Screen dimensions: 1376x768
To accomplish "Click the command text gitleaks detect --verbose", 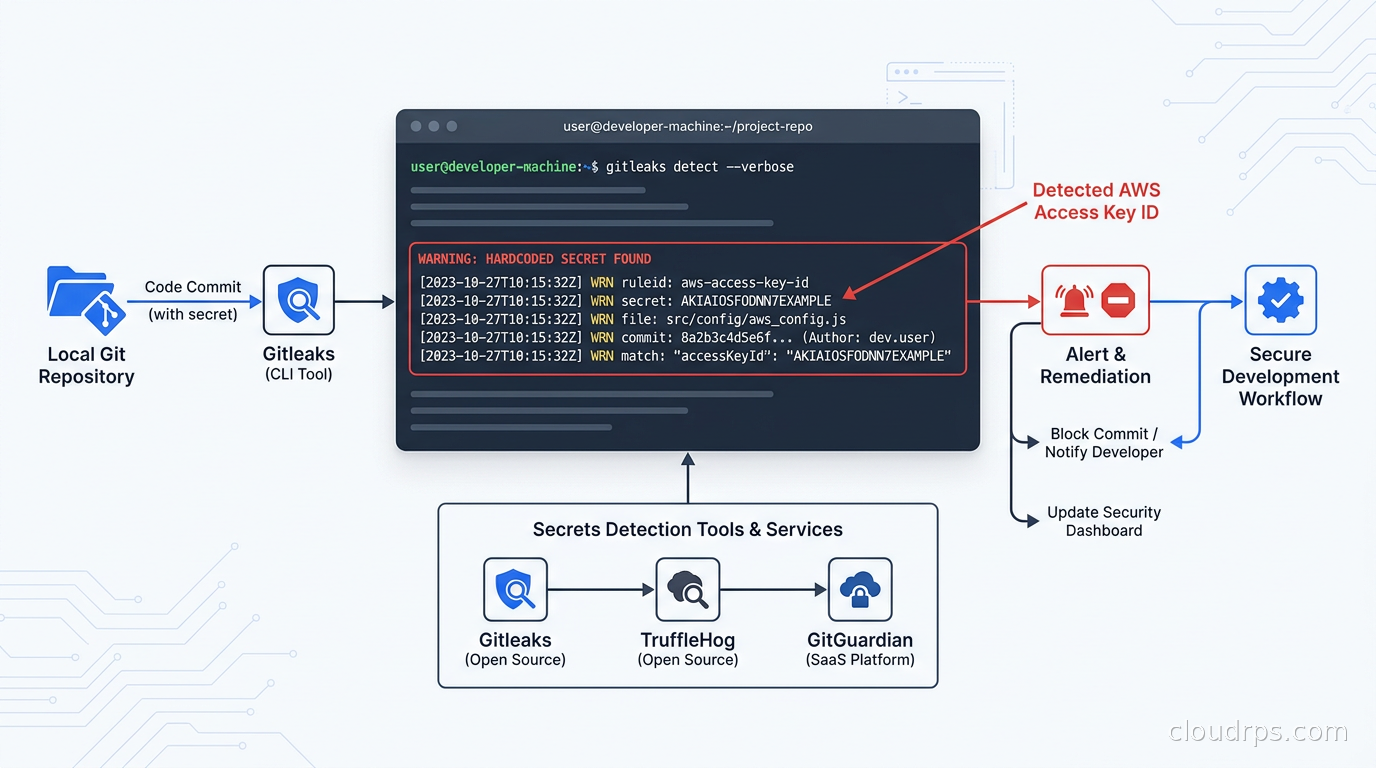I will (x=700, y=167).
